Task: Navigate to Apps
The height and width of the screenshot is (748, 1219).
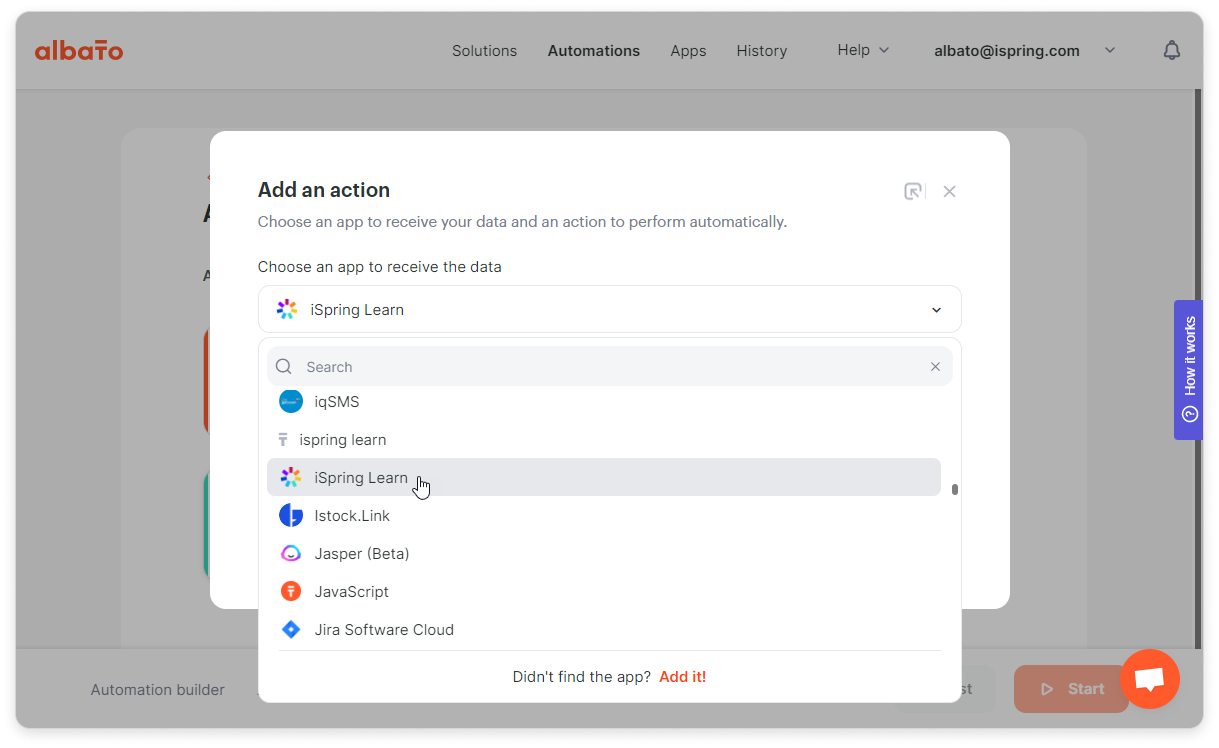Action: pos(688,50)
